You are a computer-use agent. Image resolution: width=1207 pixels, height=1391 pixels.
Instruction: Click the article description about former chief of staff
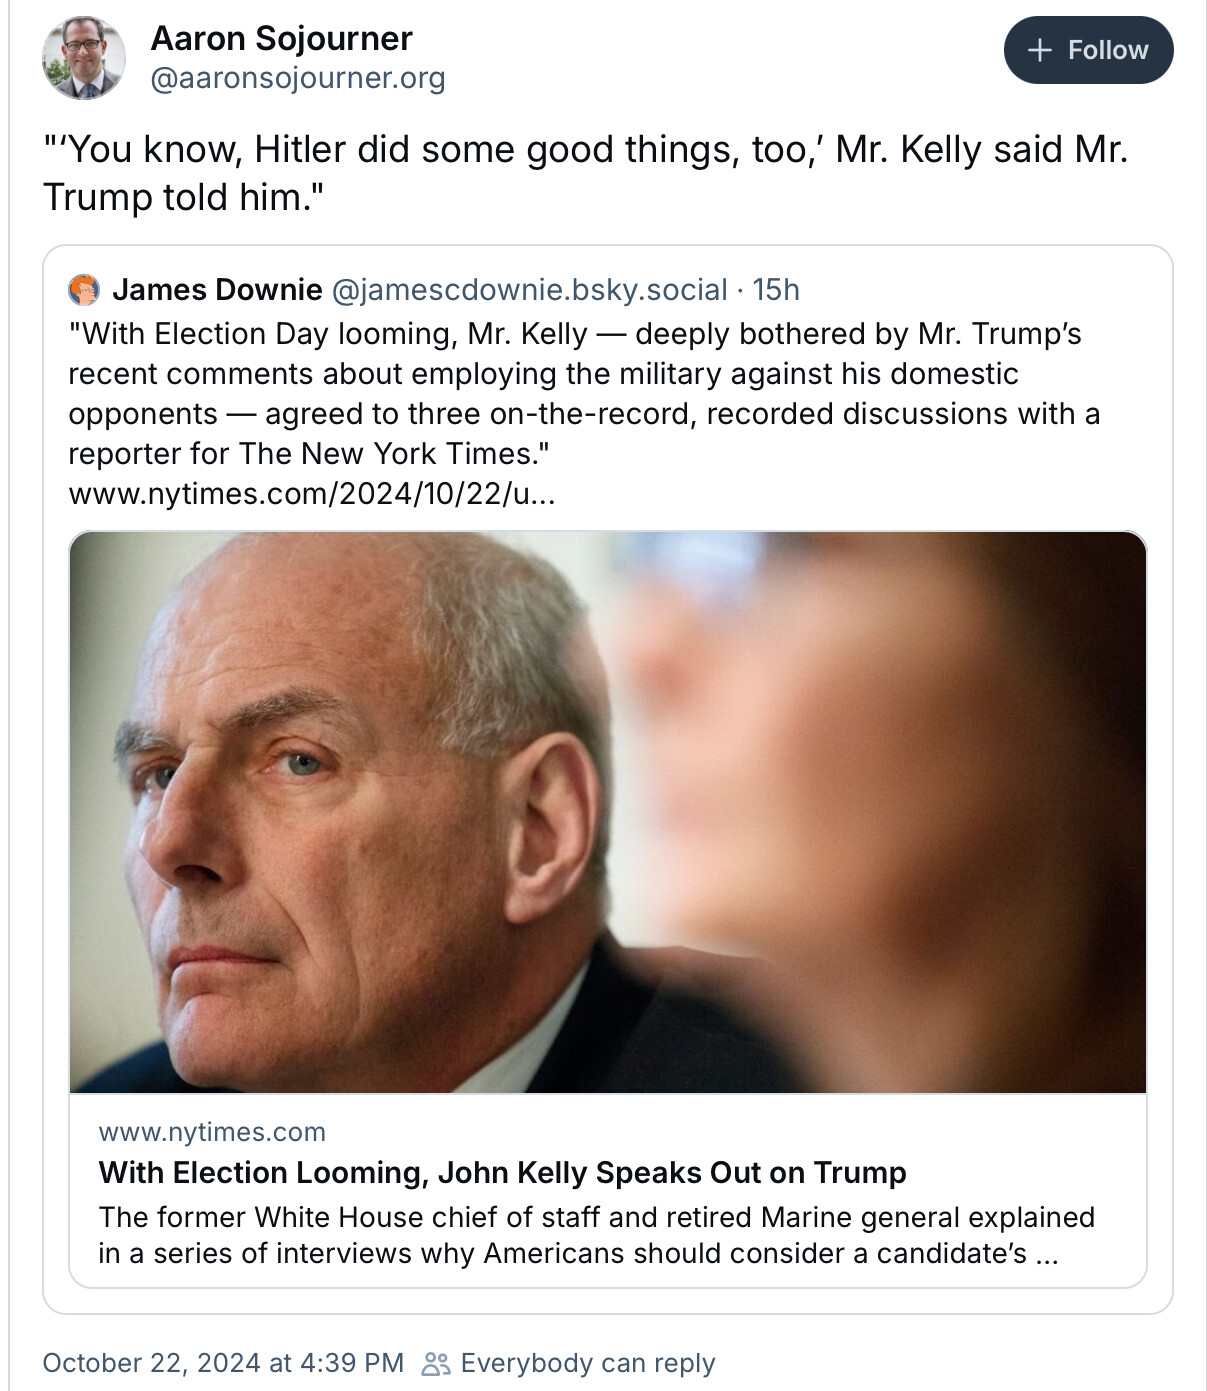(x=596, y=1235)
